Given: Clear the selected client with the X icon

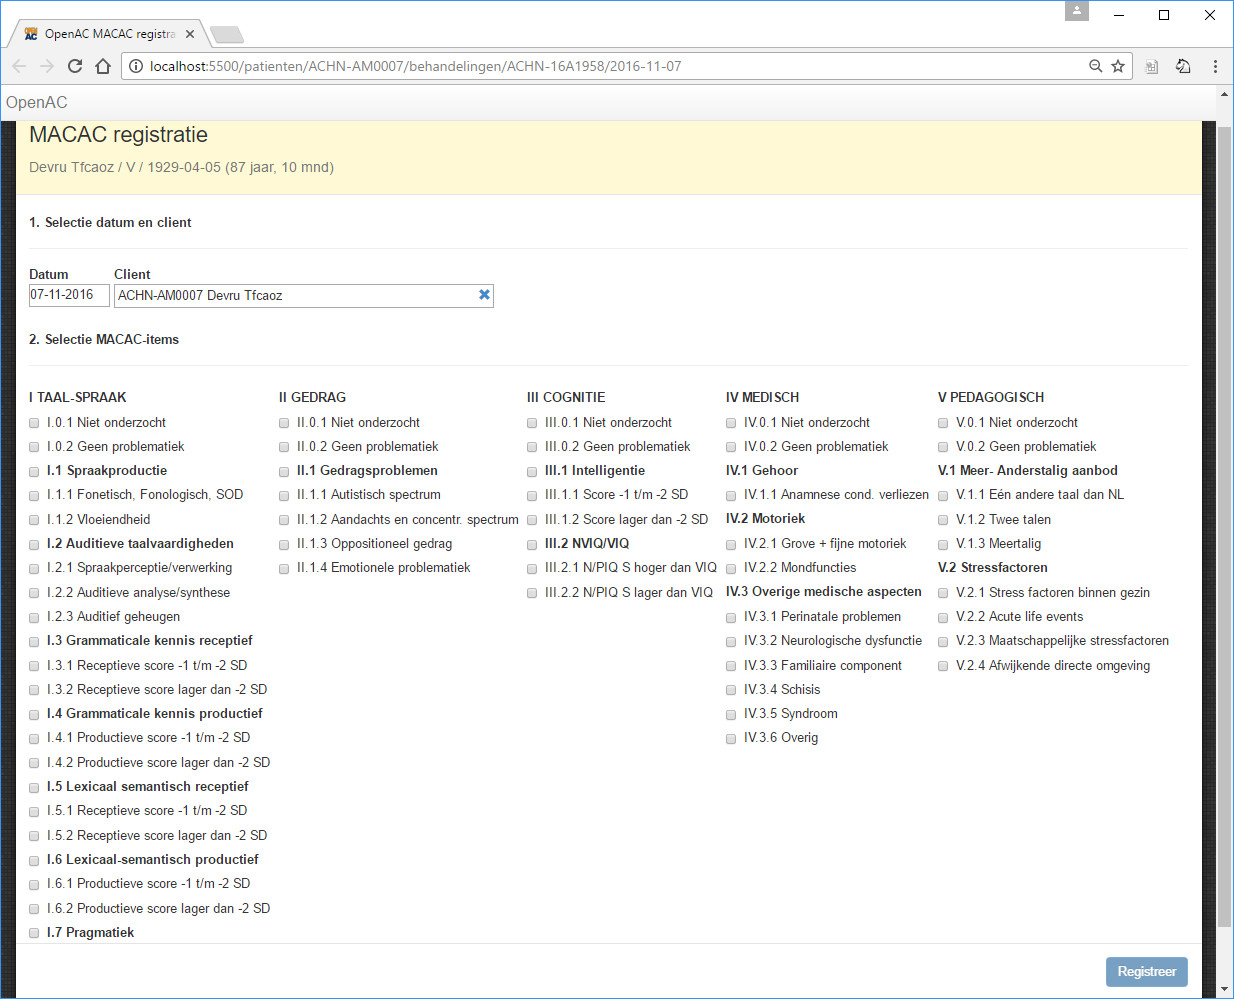Looking at the screenshot, I should (484, 295).
